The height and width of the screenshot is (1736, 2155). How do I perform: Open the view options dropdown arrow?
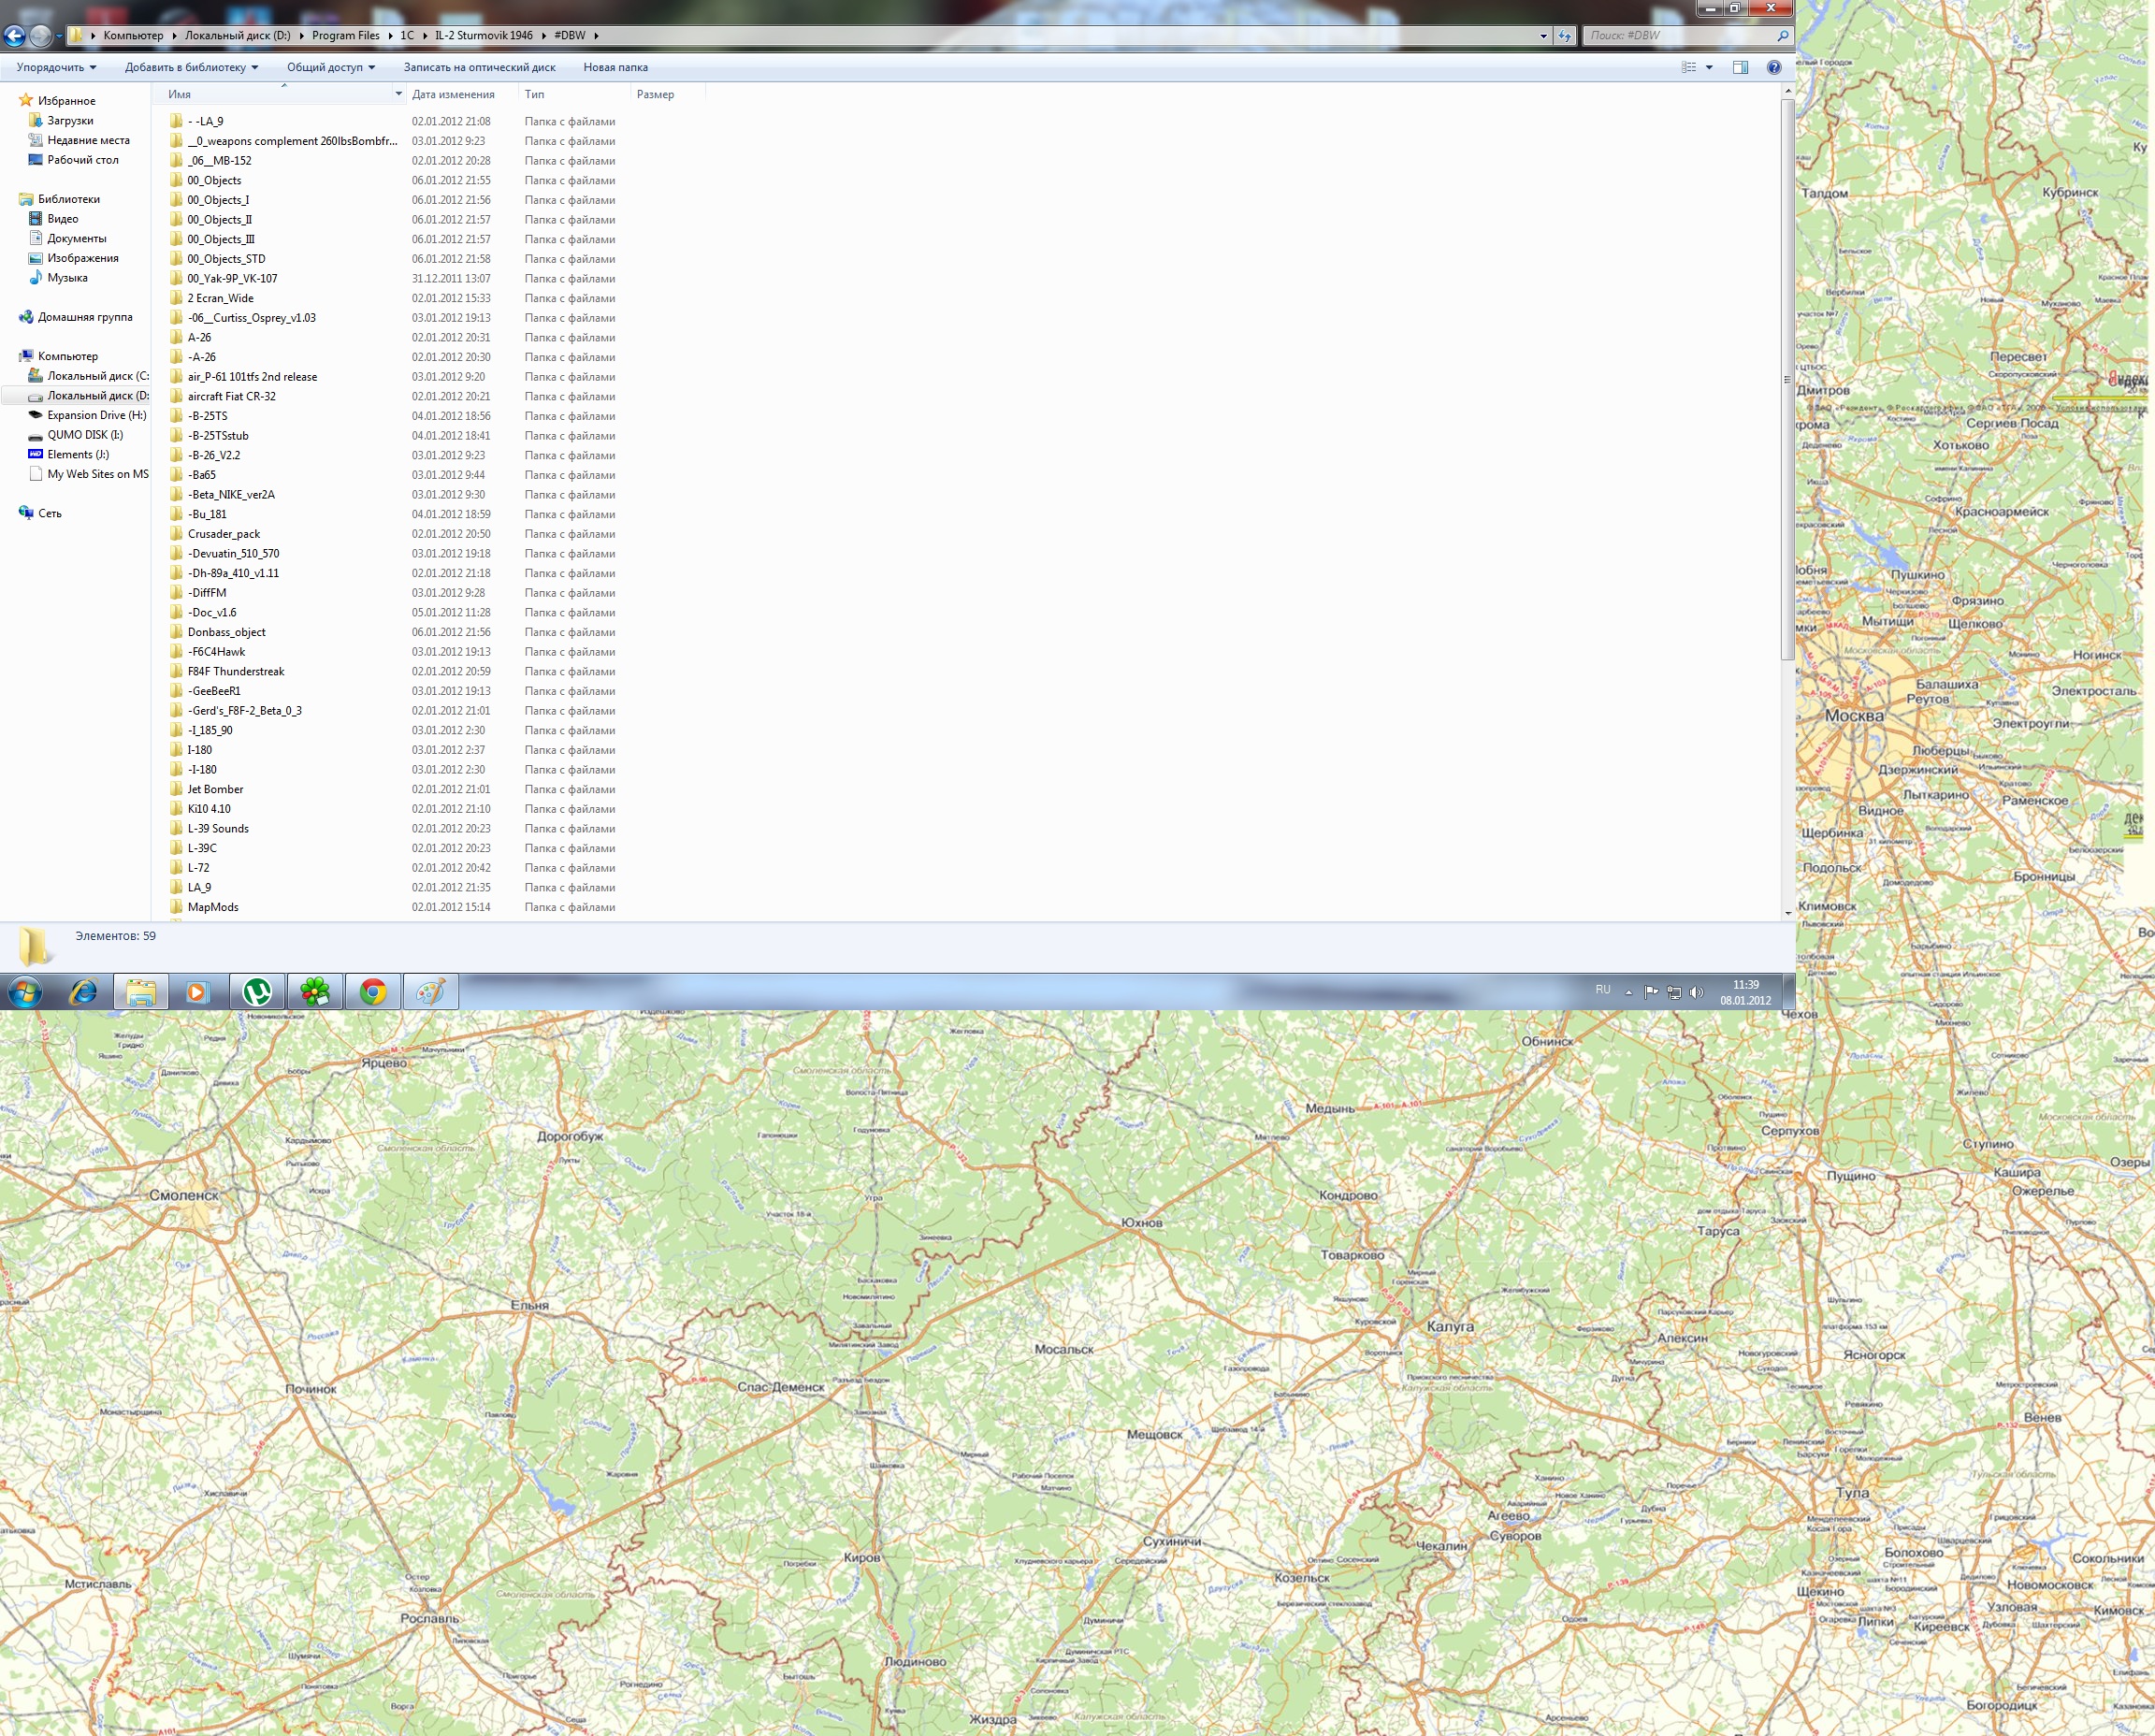point(1709,67)
